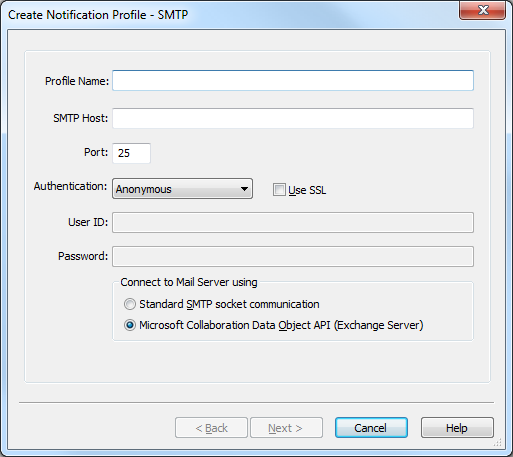Click the Use SSL label text
The width and height of the screenshot is (513, 457).
click(307, 190)
